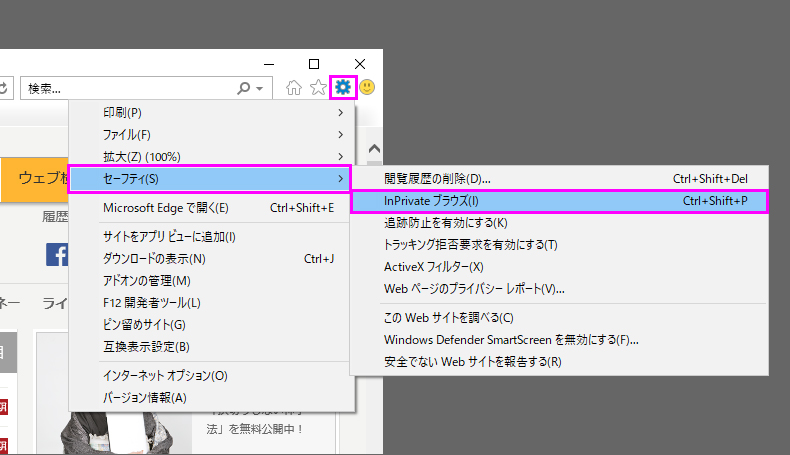
Task: Expand the ファイル(F) submenu
Action: 210,135
